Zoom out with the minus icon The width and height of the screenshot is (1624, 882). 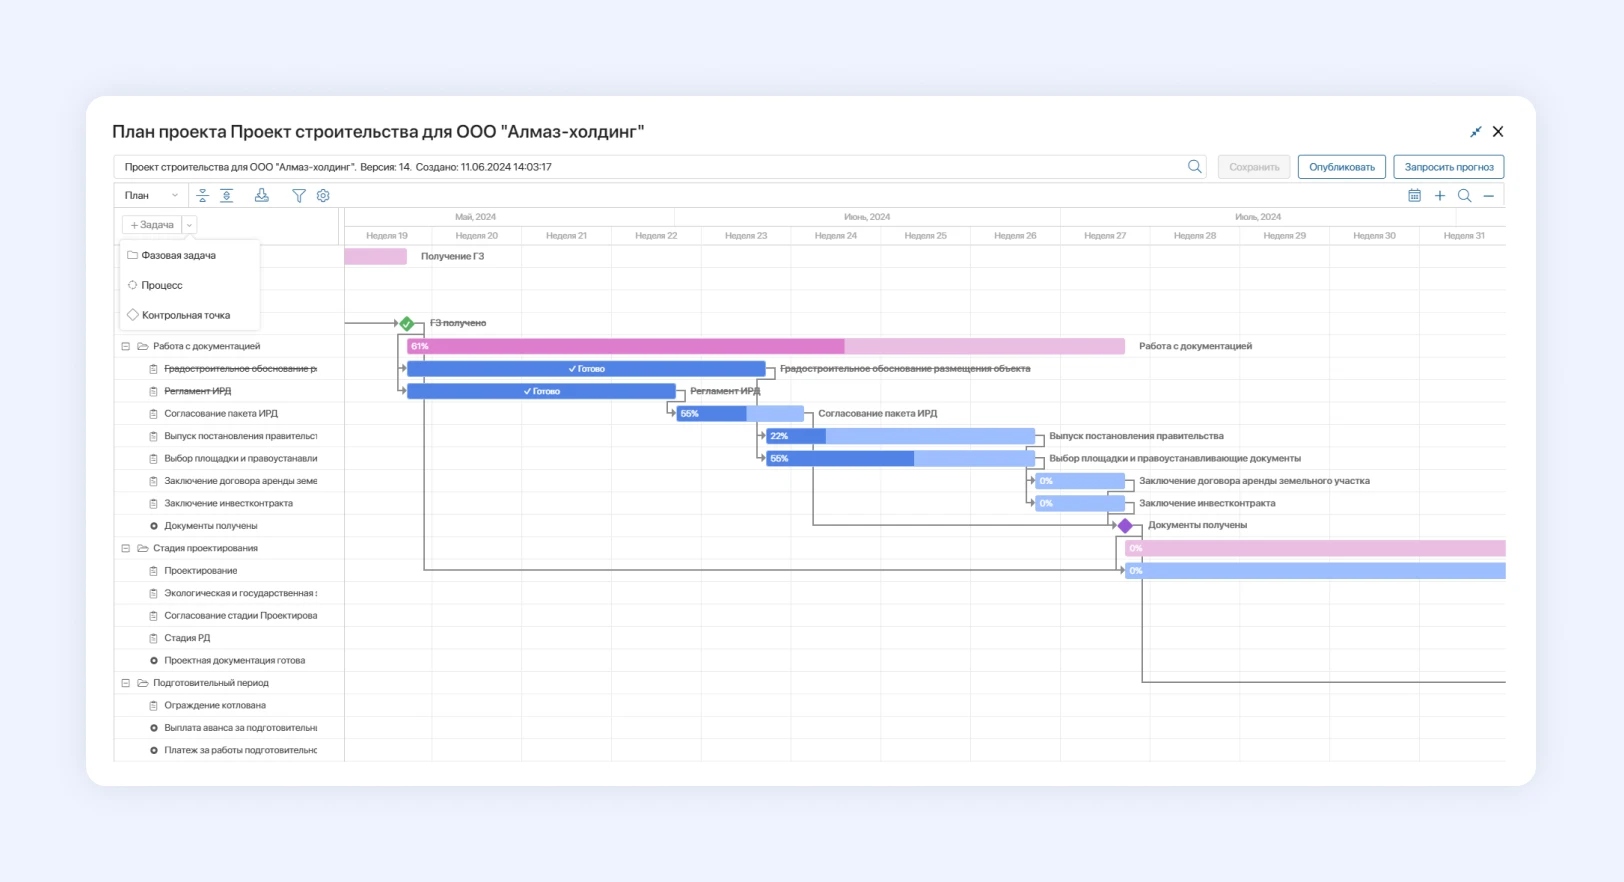tap(1489, 196)
